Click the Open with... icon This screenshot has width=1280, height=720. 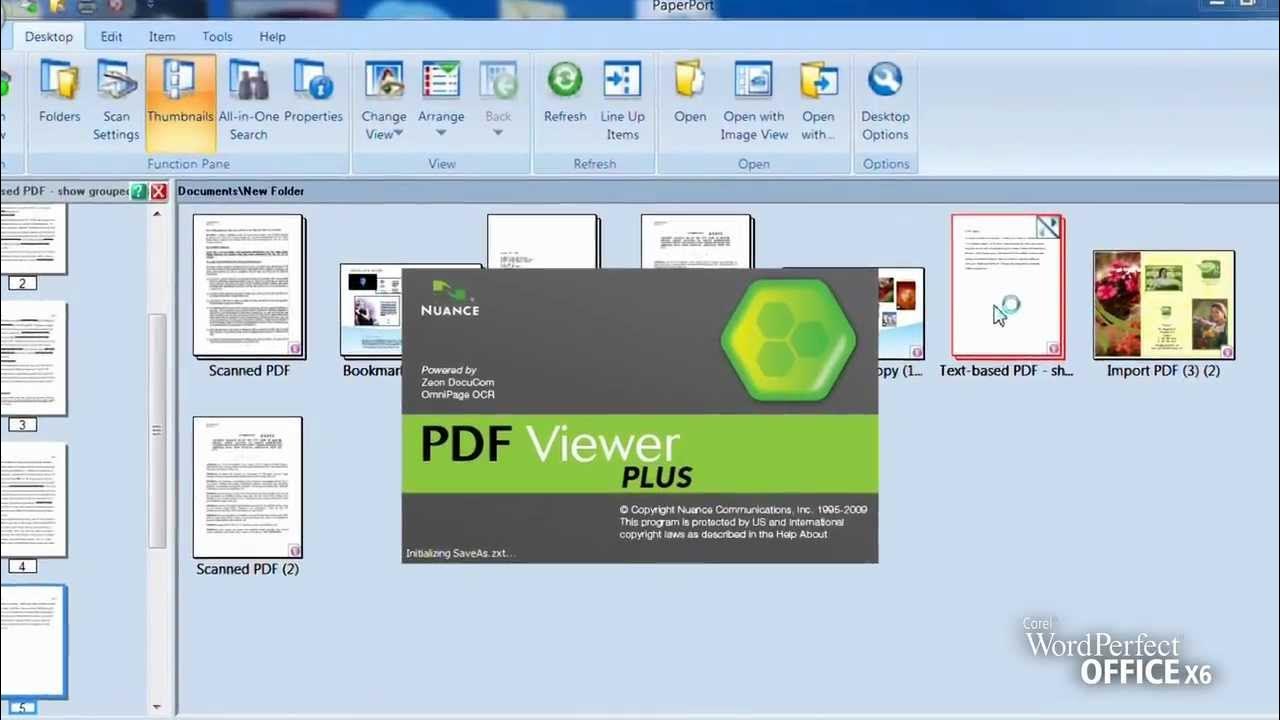point(818,80)
